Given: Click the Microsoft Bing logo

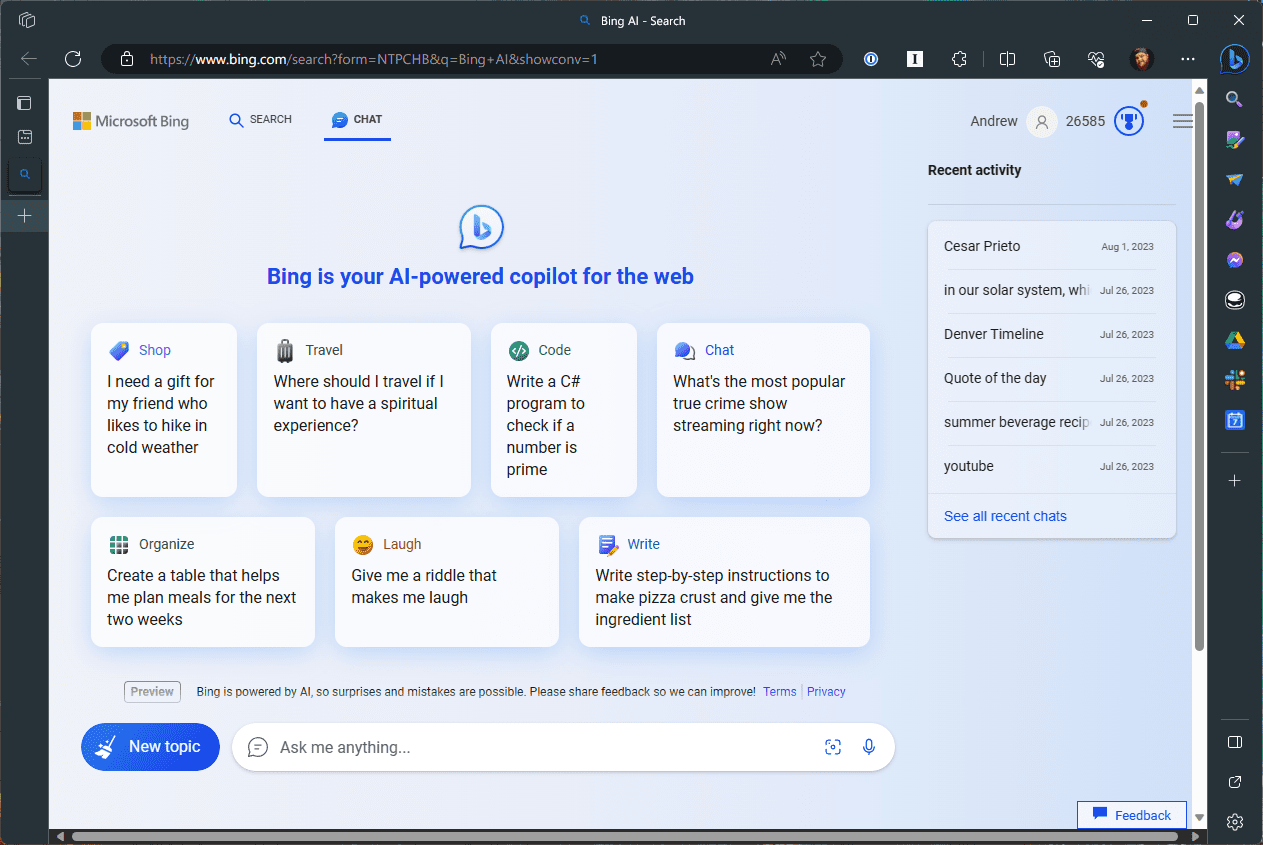Looking at the screenshot, I should click(x=131, y=121).
